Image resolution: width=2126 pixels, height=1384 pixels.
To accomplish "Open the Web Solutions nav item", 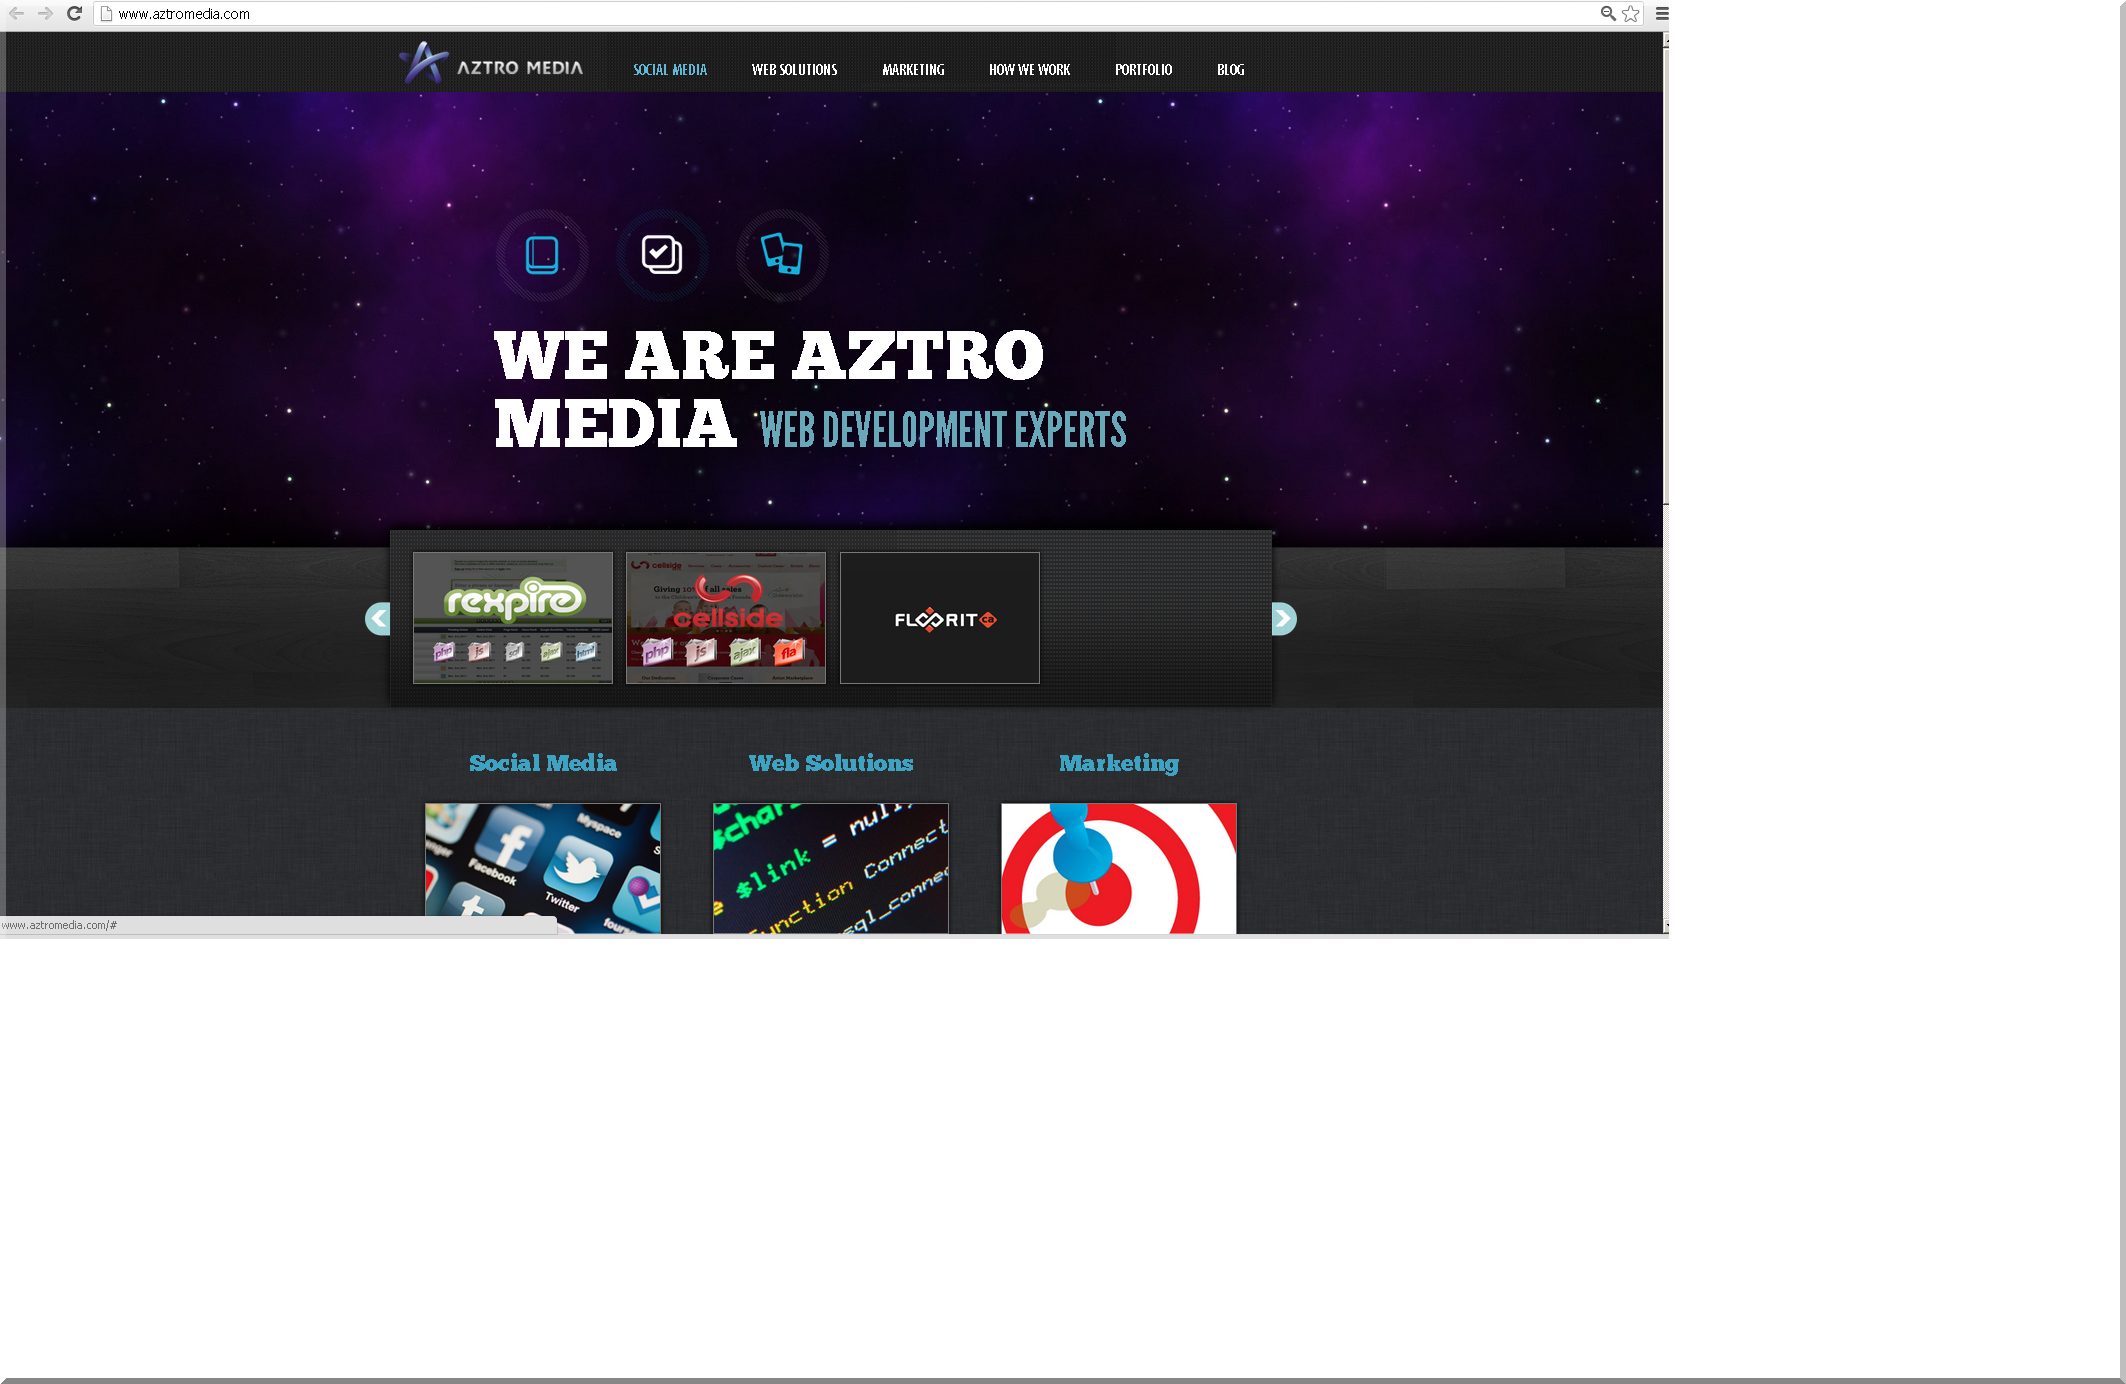I will 795,70.
